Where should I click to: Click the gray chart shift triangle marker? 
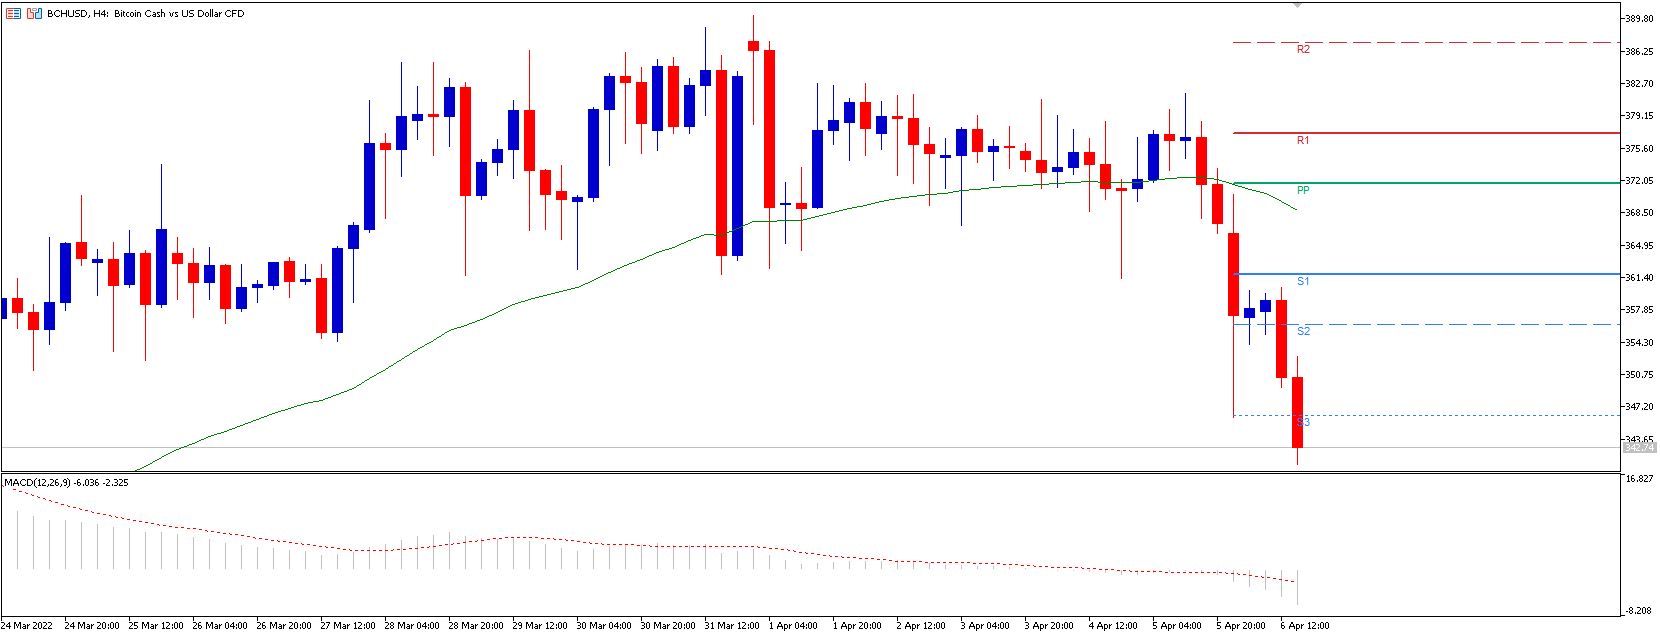(x=1297, y=6)
